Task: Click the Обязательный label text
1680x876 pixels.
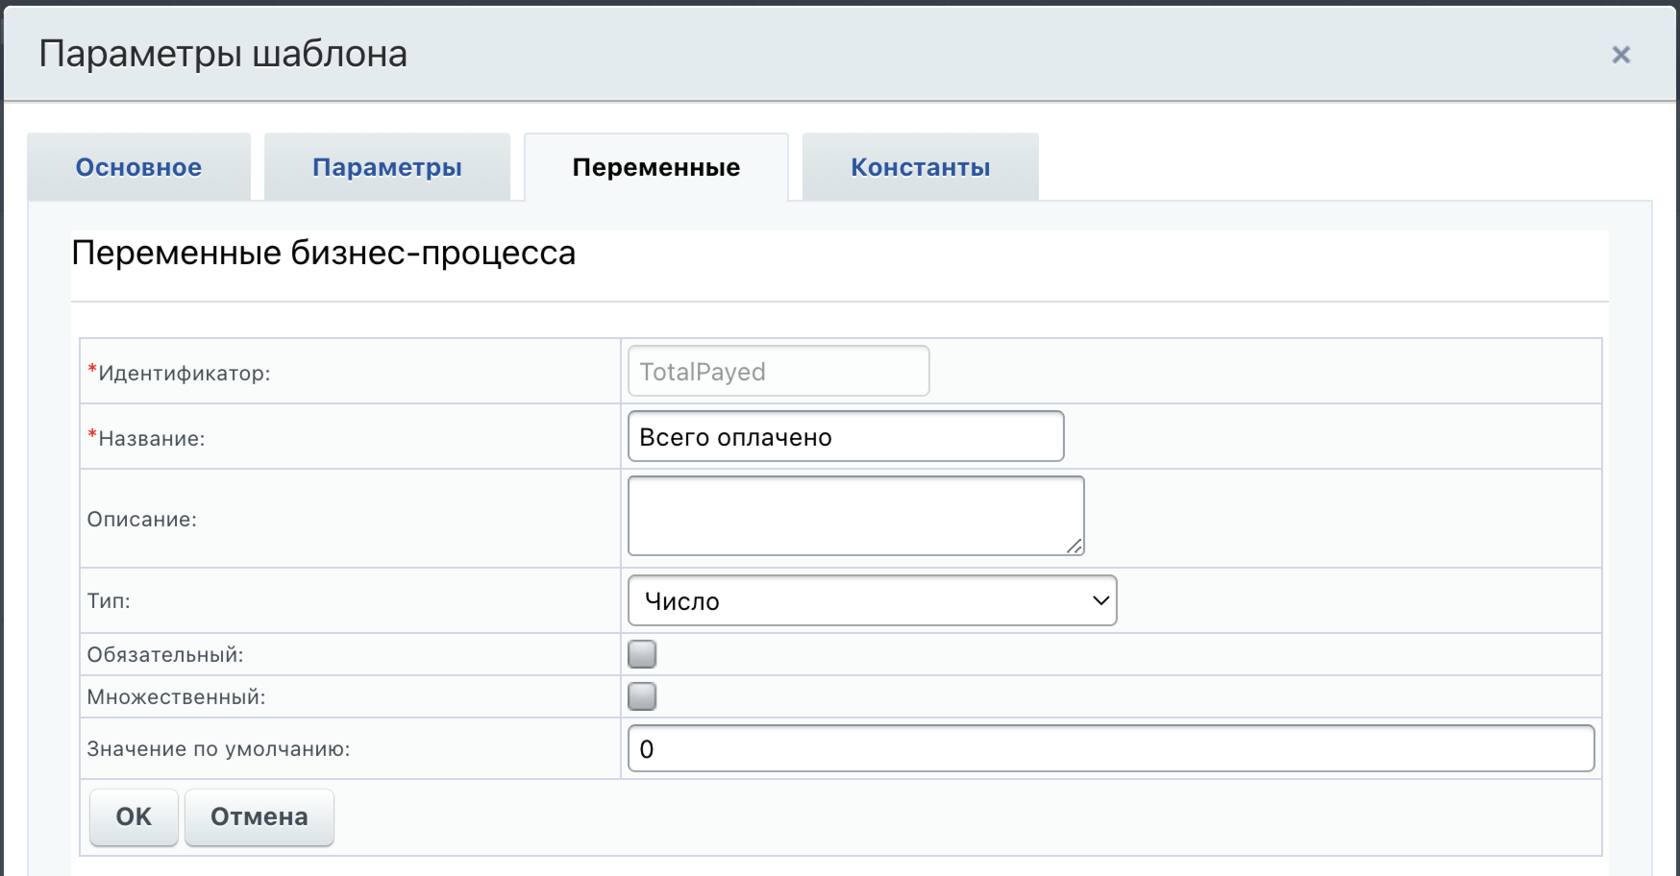Action: pyautogui.click(x=165, y=655)
